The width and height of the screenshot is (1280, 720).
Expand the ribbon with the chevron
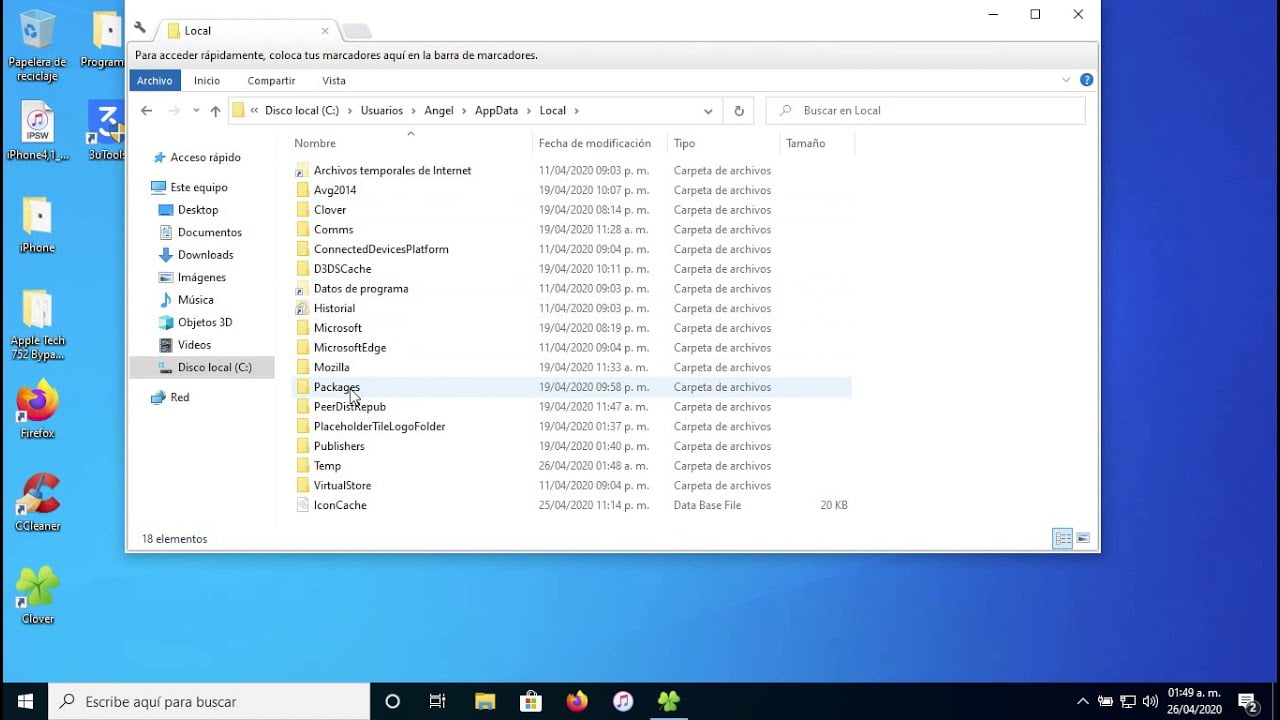coord(1066,80)
